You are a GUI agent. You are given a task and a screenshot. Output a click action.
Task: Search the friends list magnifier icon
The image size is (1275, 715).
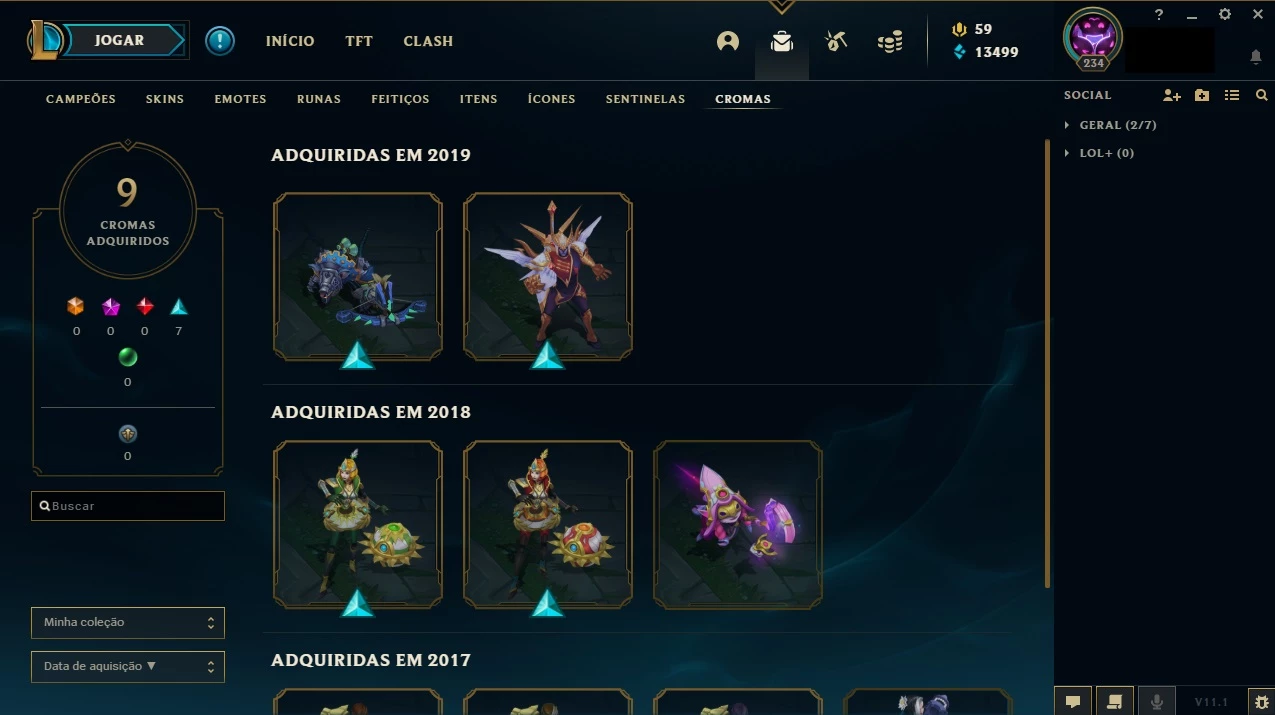click(1261, 95)
